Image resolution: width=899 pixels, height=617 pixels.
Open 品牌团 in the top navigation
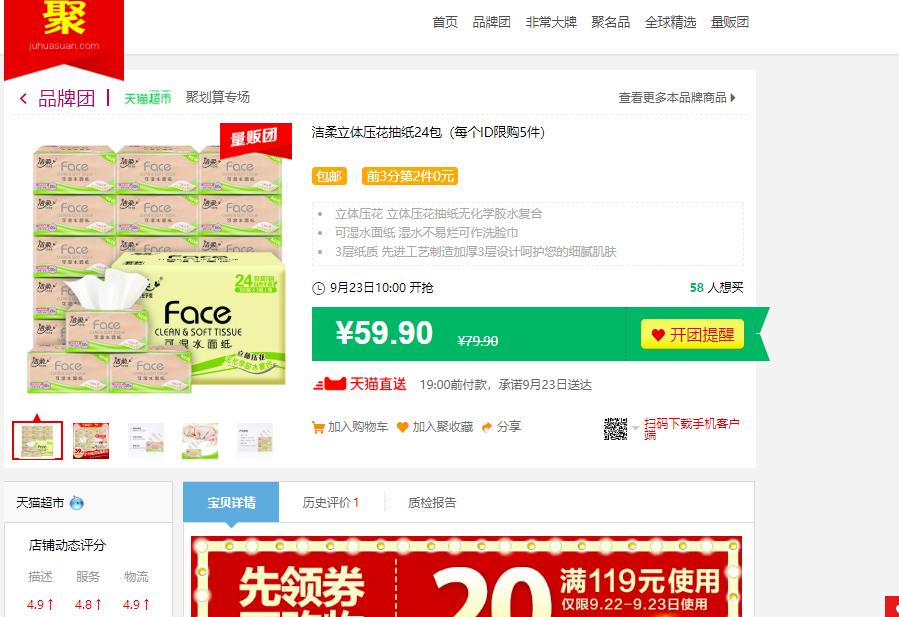[x=491, y=22]
